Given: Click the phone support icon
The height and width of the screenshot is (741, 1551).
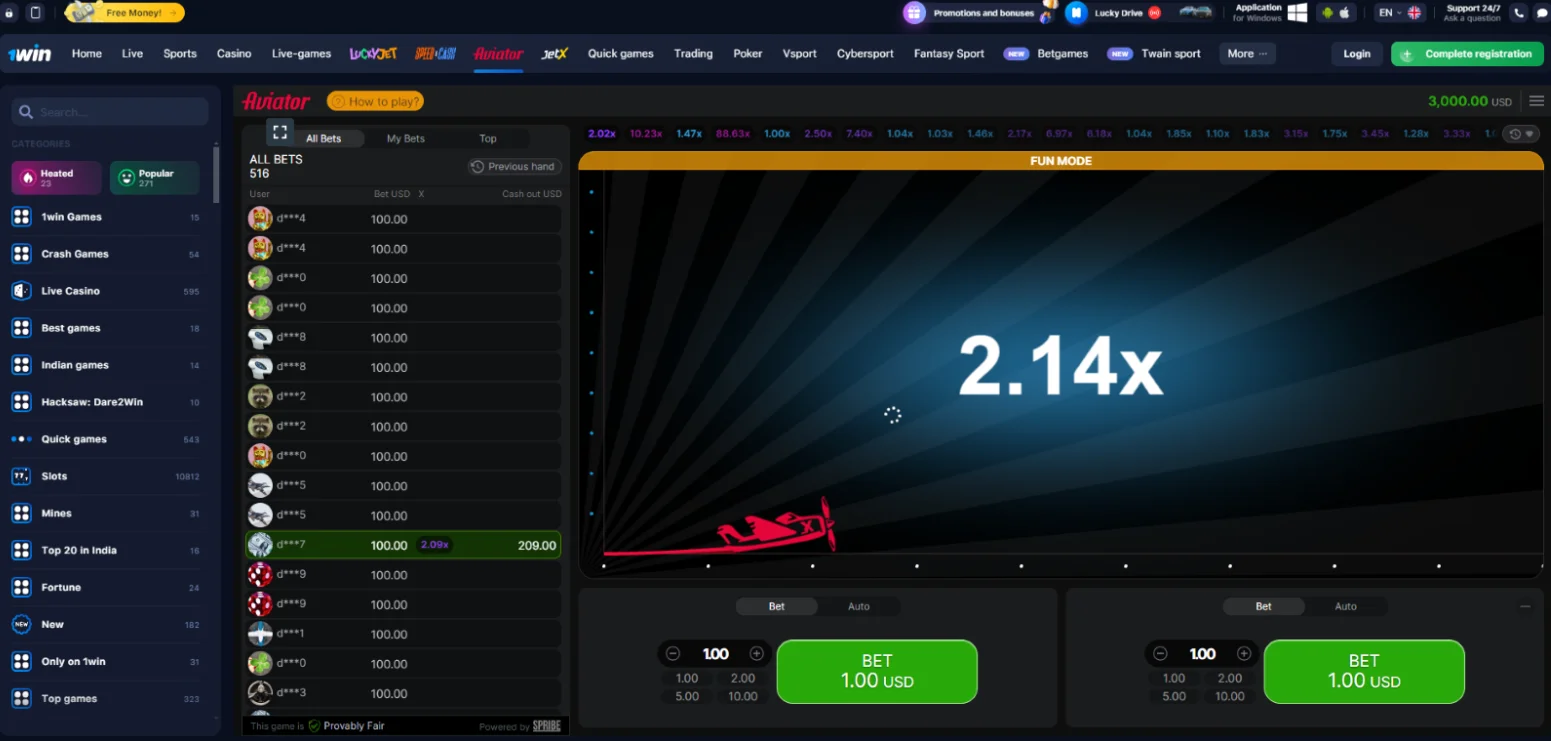Looking at the screenshot, I should point(1519,13).
